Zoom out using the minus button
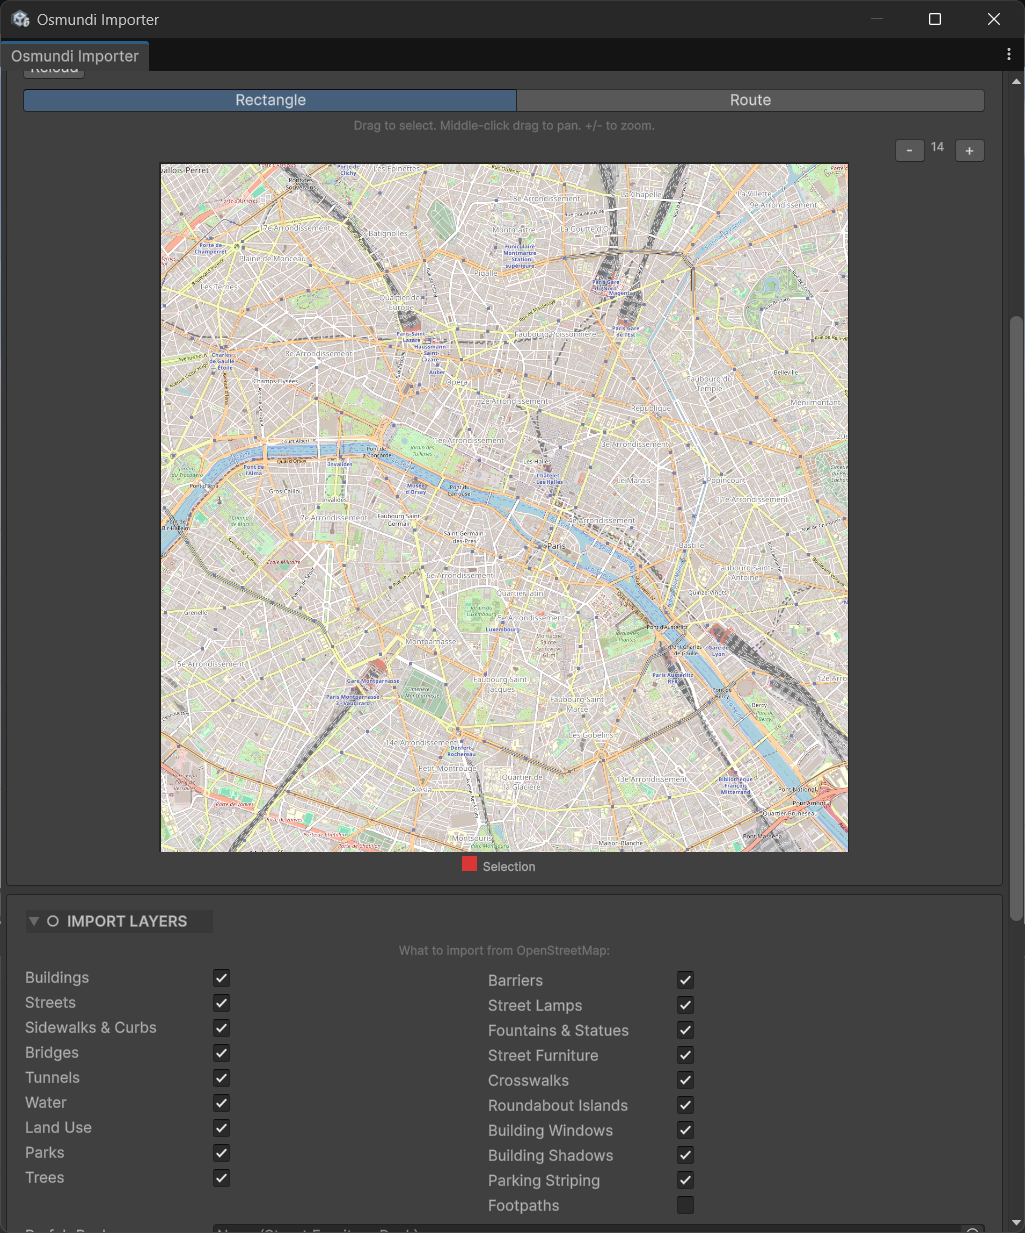 (909, 150)
